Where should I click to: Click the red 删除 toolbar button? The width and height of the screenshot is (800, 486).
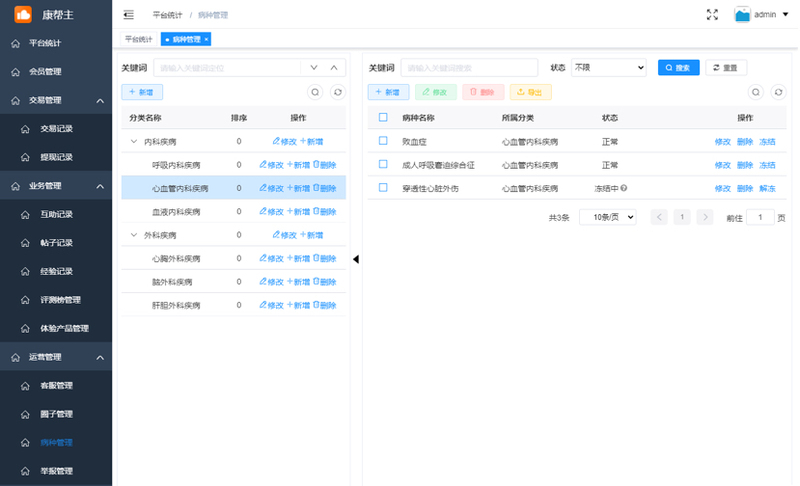[x=483, y=92]
